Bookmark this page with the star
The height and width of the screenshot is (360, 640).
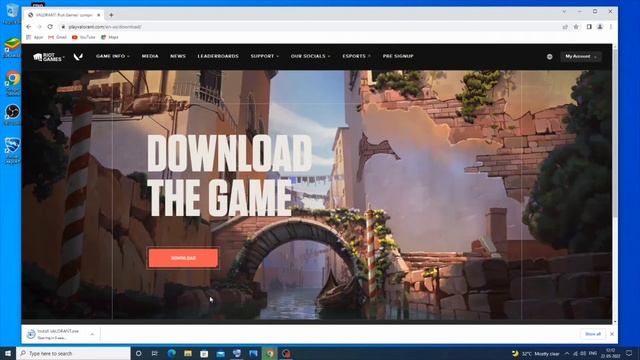(576, 27)
